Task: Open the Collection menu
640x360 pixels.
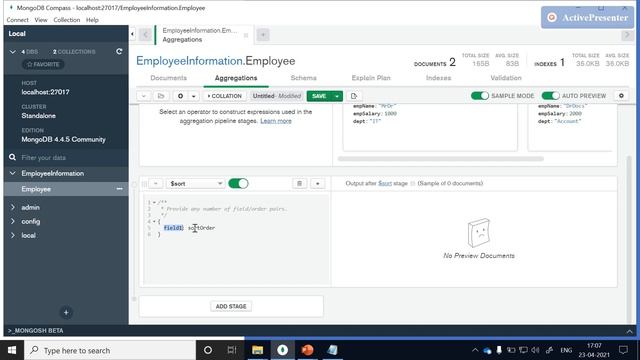Action: pos(67,20)
